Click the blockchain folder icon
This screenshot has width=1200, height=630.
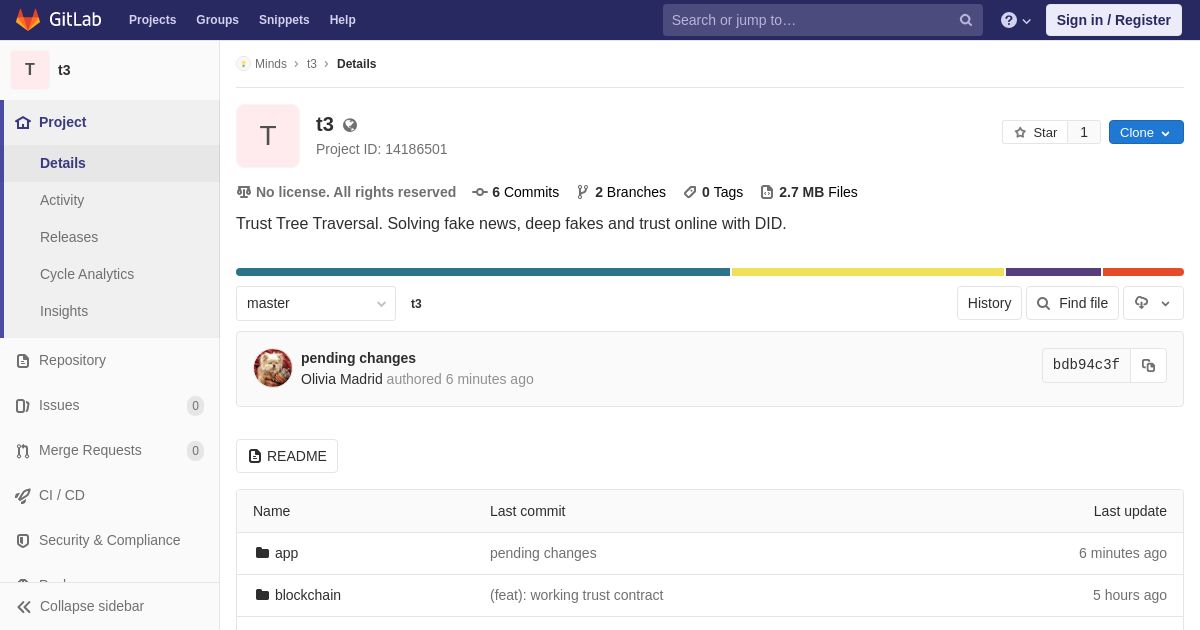coord(263,595)
